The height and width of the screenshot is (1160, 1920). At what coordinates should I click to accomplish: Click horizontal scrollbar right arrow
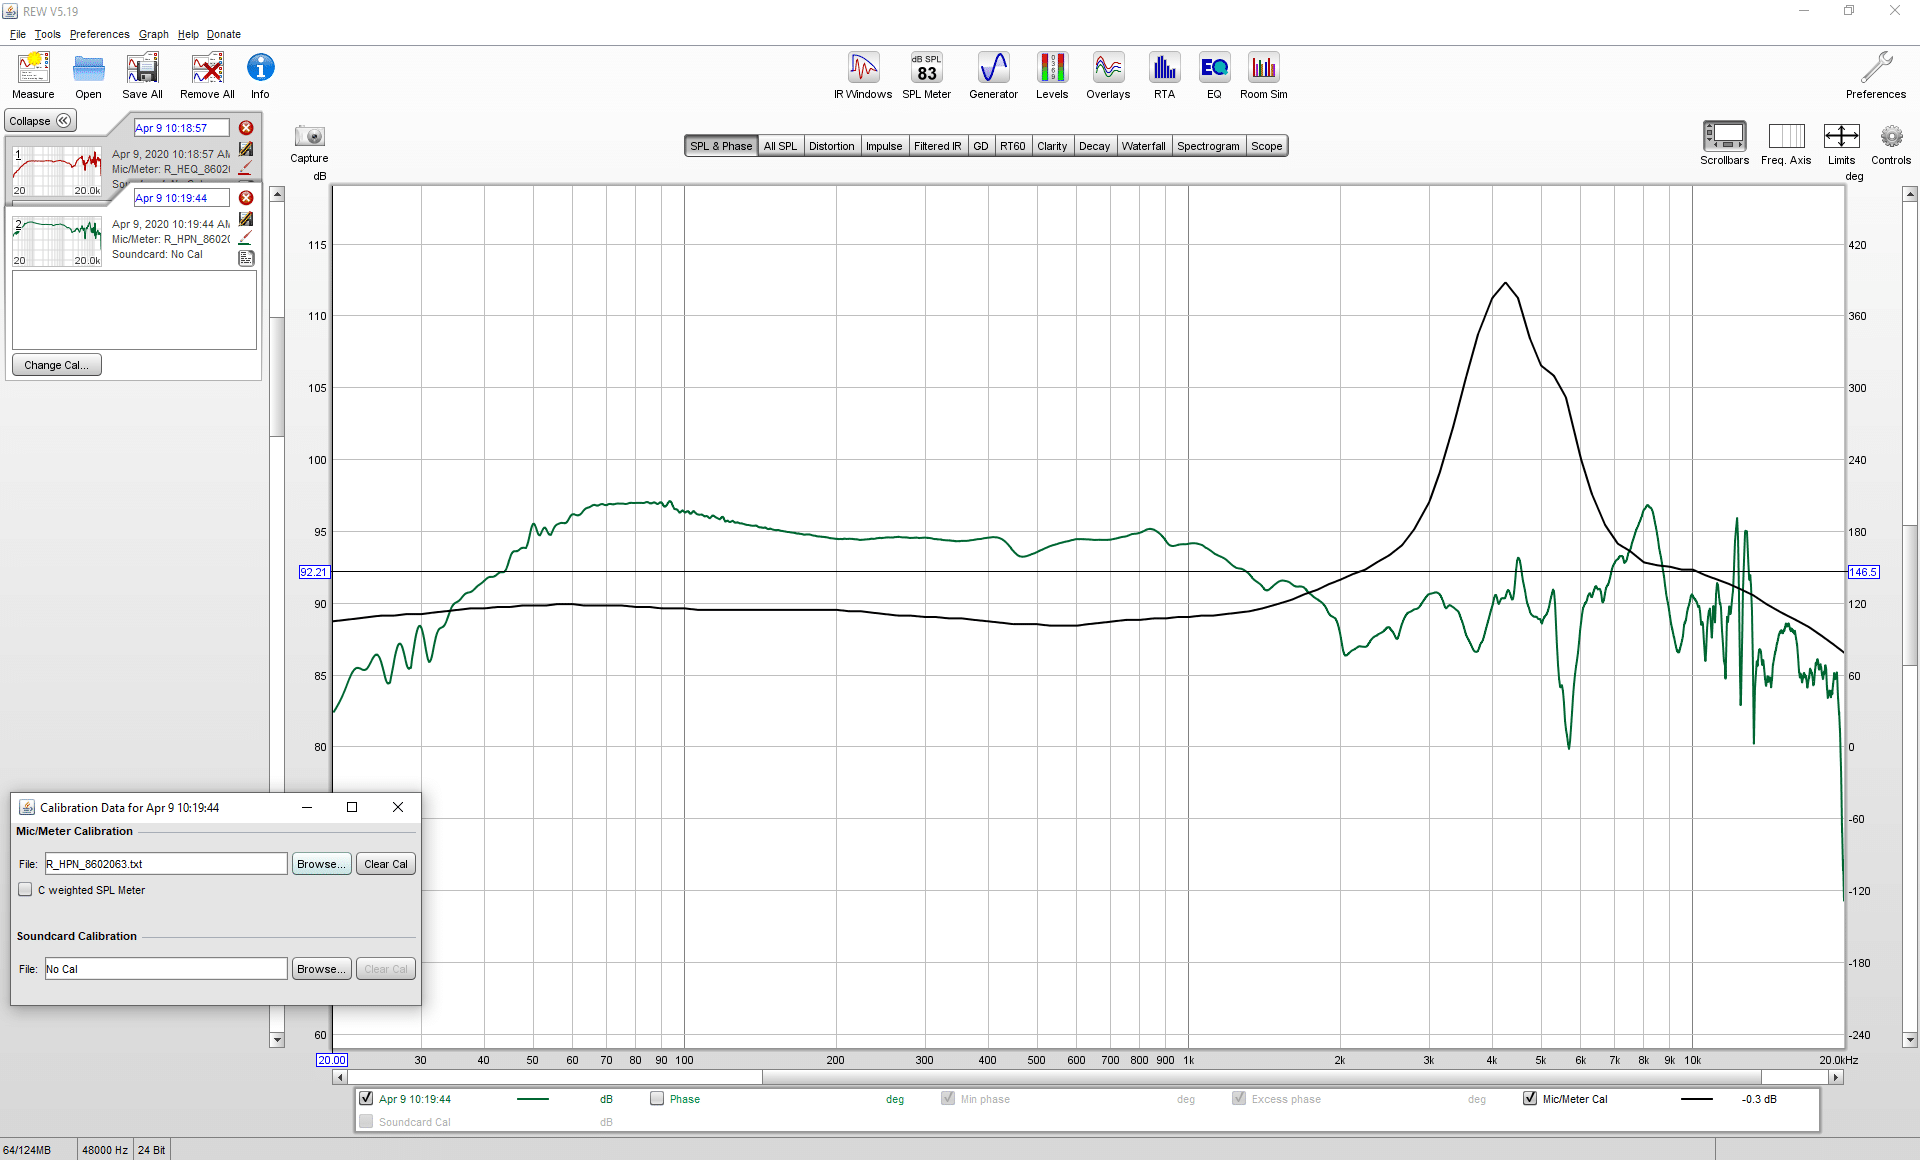(x=1835, y=1077)
